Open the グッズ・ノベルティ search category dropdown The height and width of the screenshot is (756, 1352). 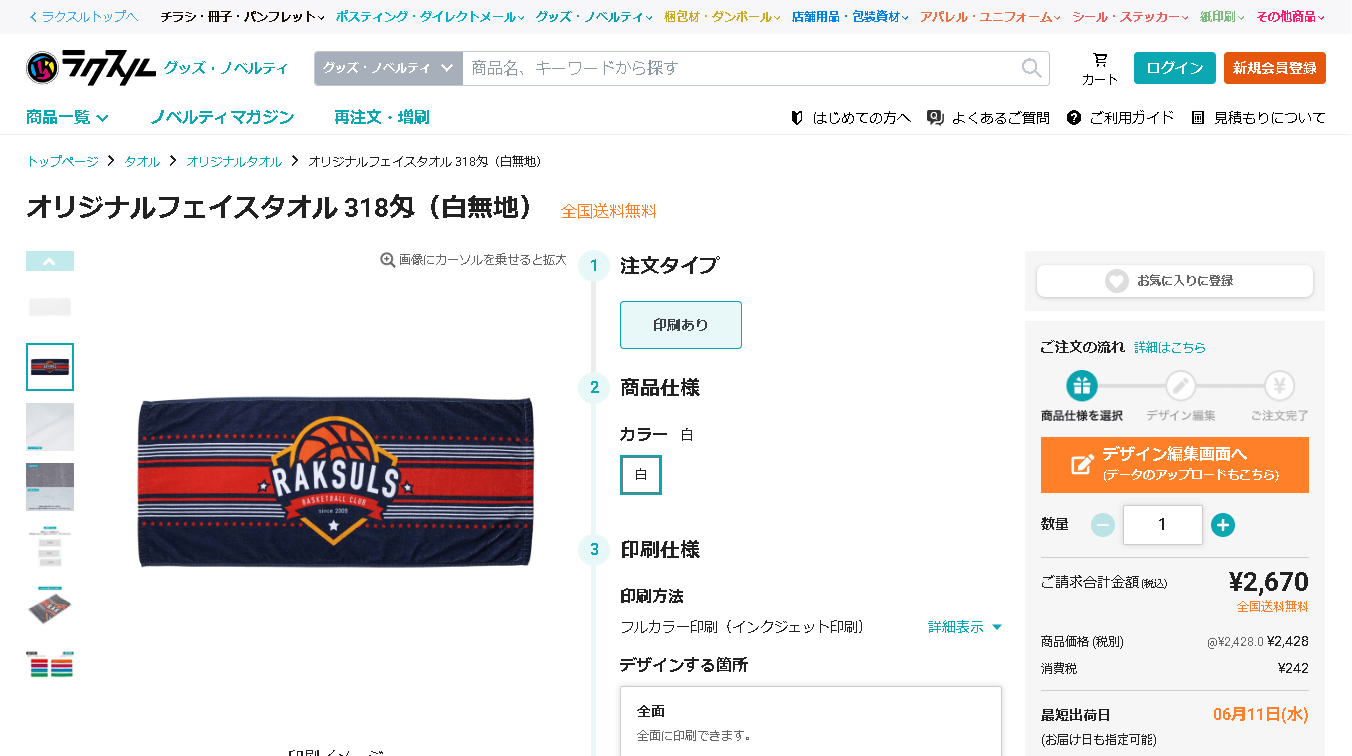coord(388,68)
